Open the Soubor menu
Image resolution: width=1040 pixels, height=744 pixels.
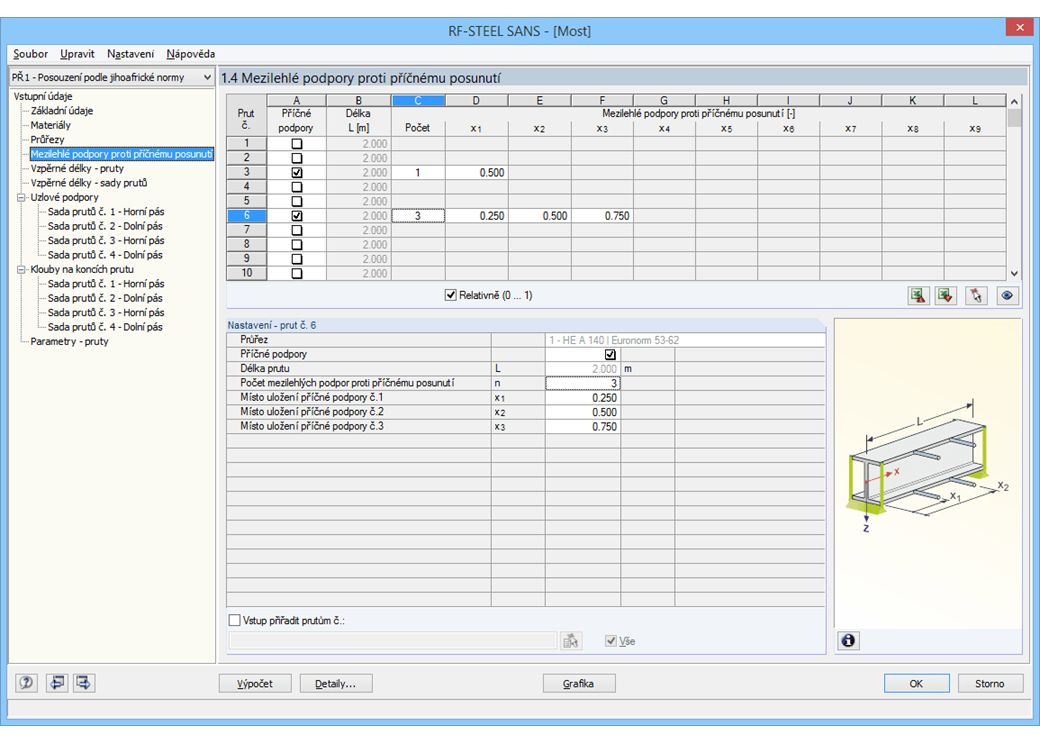31,54
